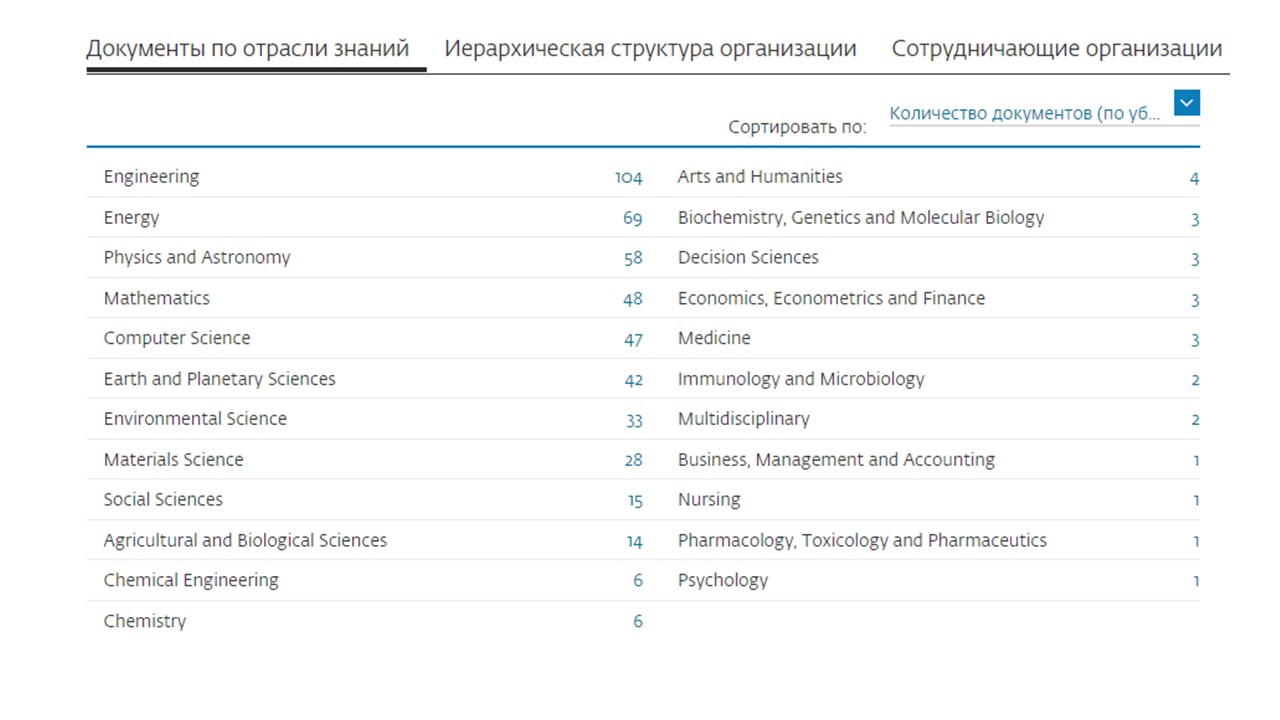Open Biochemistry, Genetics and Molecular Biology
Image resolution: width=1280 pixels, height=720 pixels.
(860, 218)
